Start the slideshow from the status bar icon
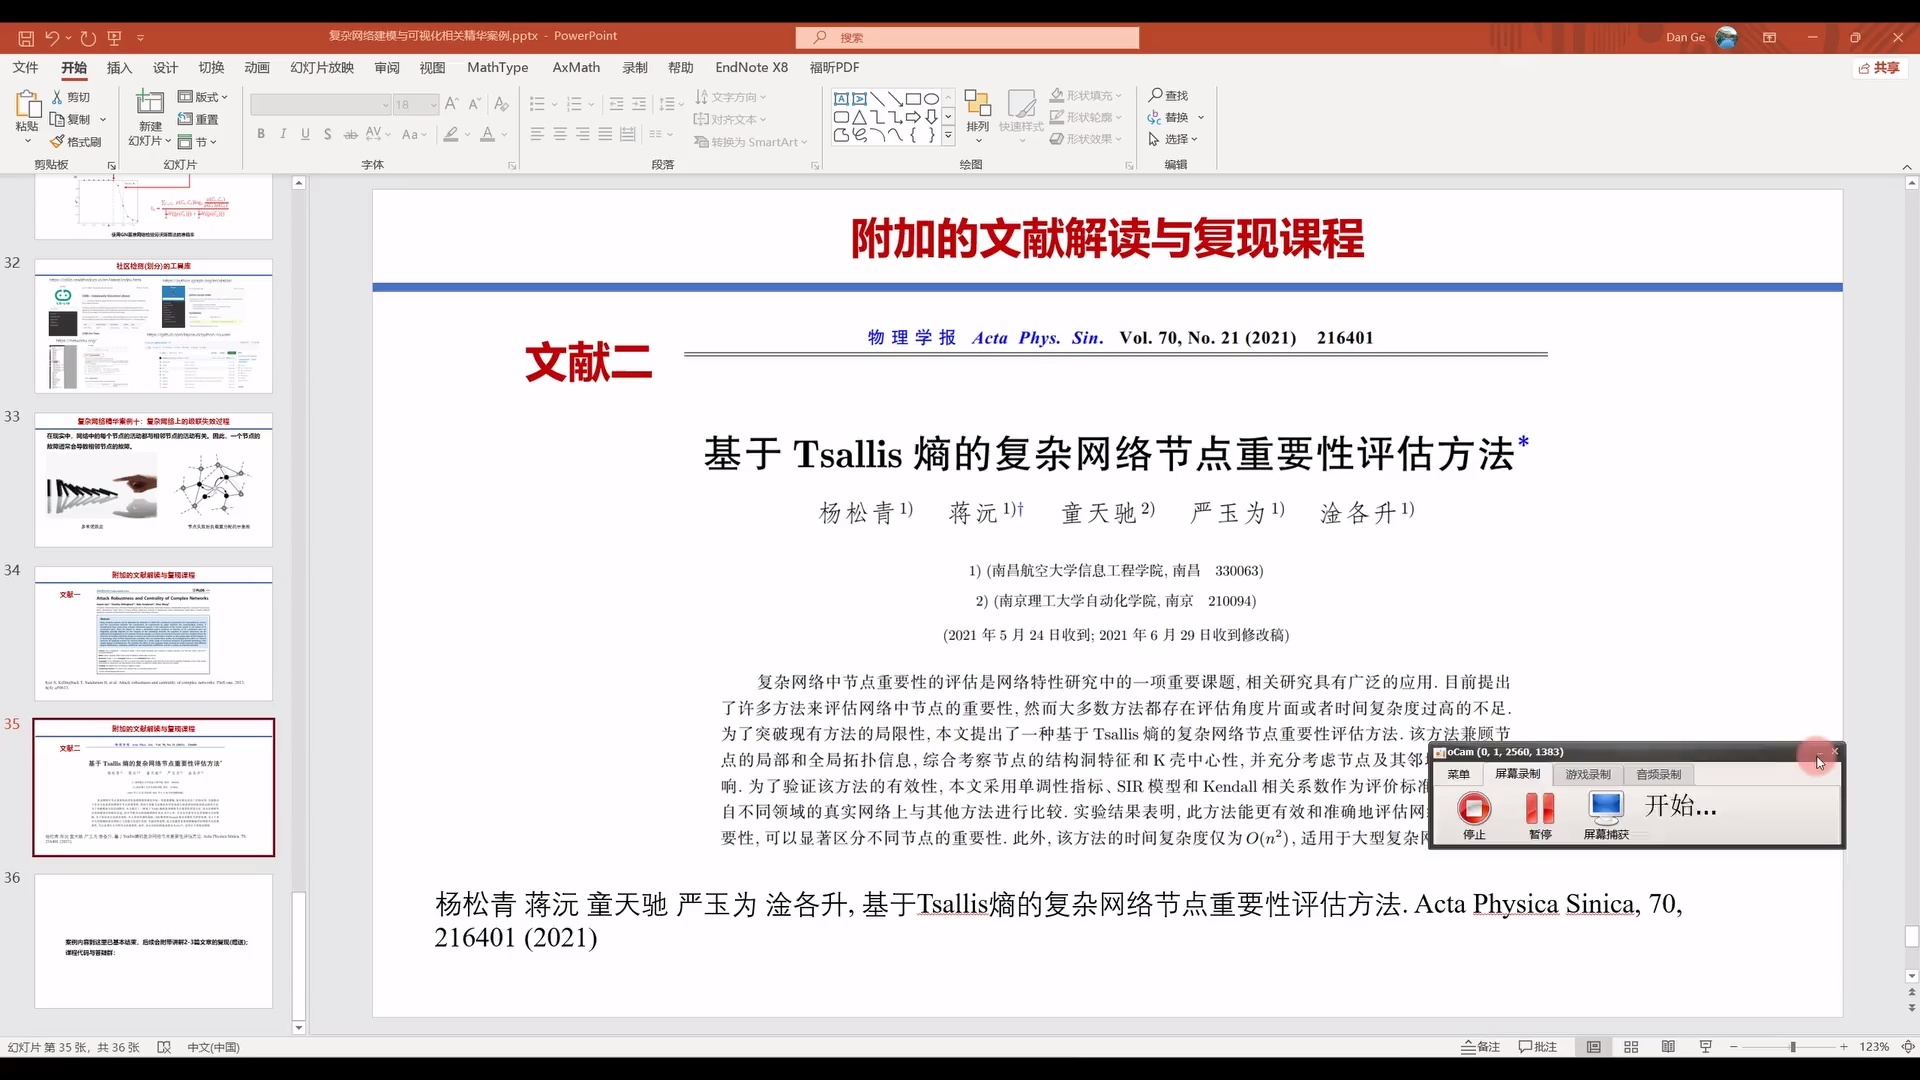The image size is (1920, 1080). [x=1706, y=1047]
